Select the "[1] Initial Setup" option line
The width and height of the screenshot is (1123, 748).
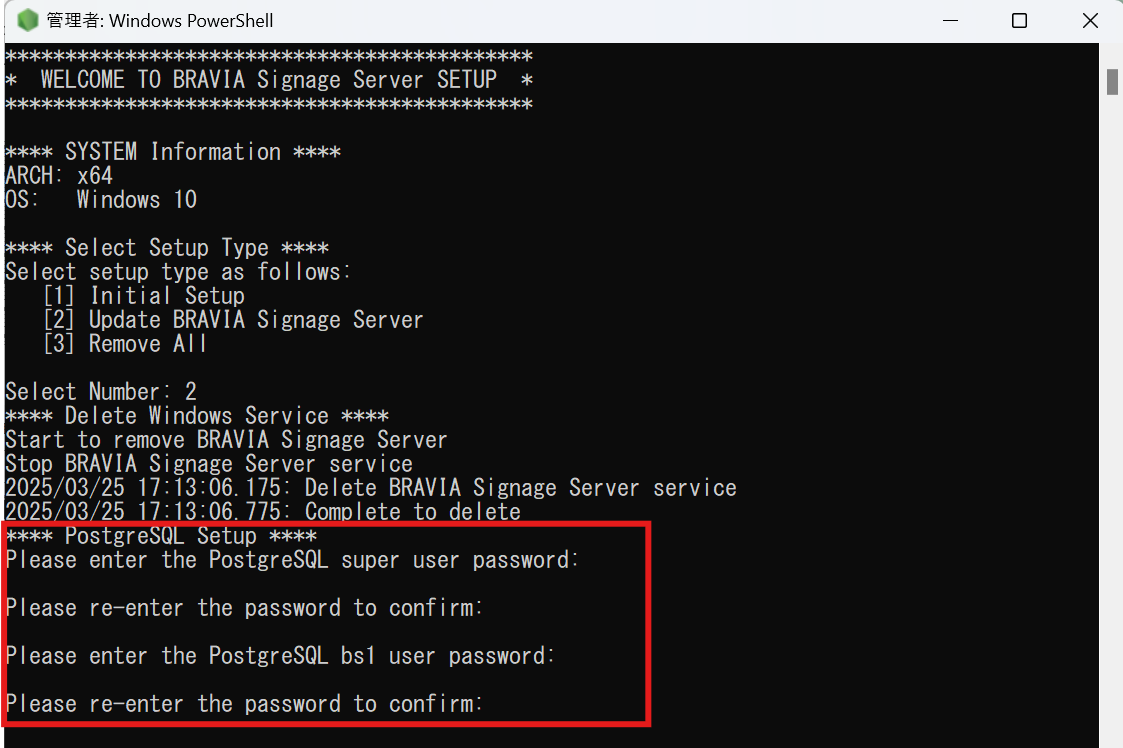click(x=144, y=296)
